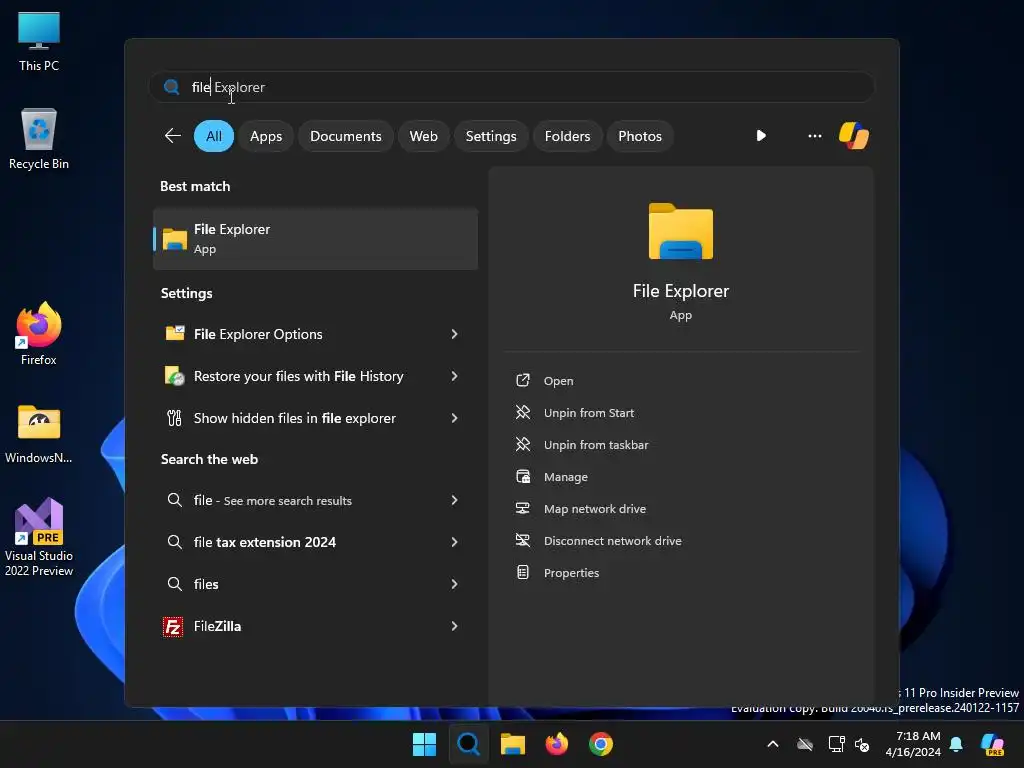This screenshot has width=1024, height=768.
Task: Expand File Explorer Options result chevron
Action: point(455,334)
